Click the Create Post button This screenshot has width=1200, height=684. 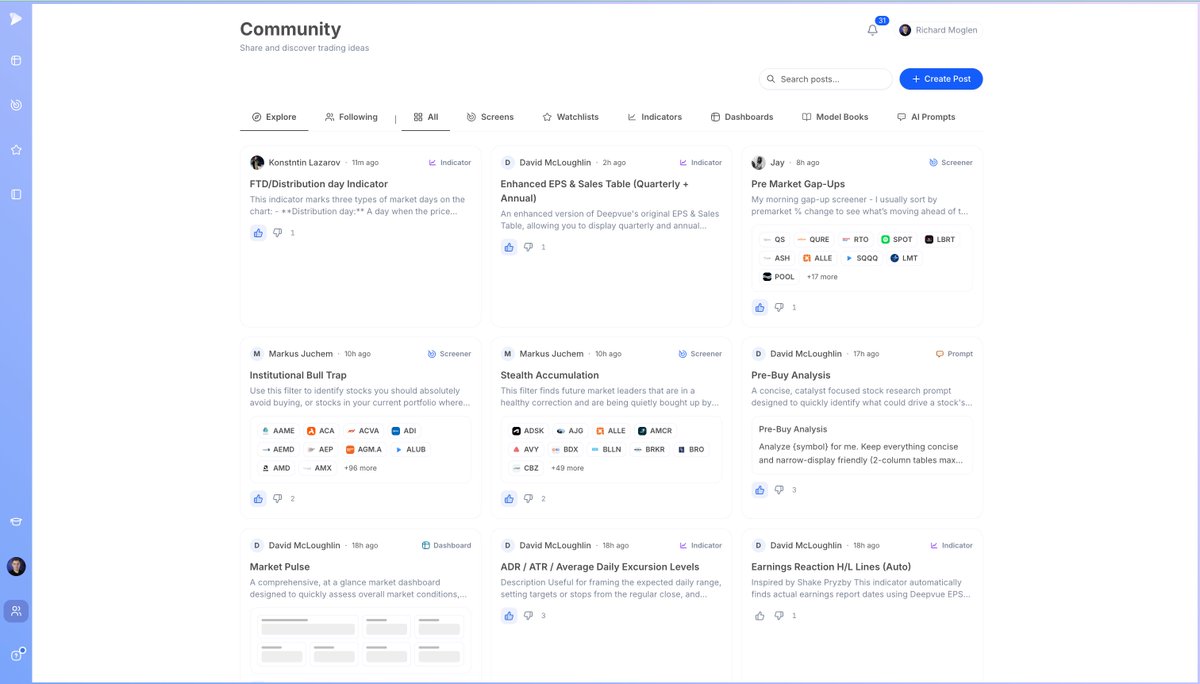941,79
